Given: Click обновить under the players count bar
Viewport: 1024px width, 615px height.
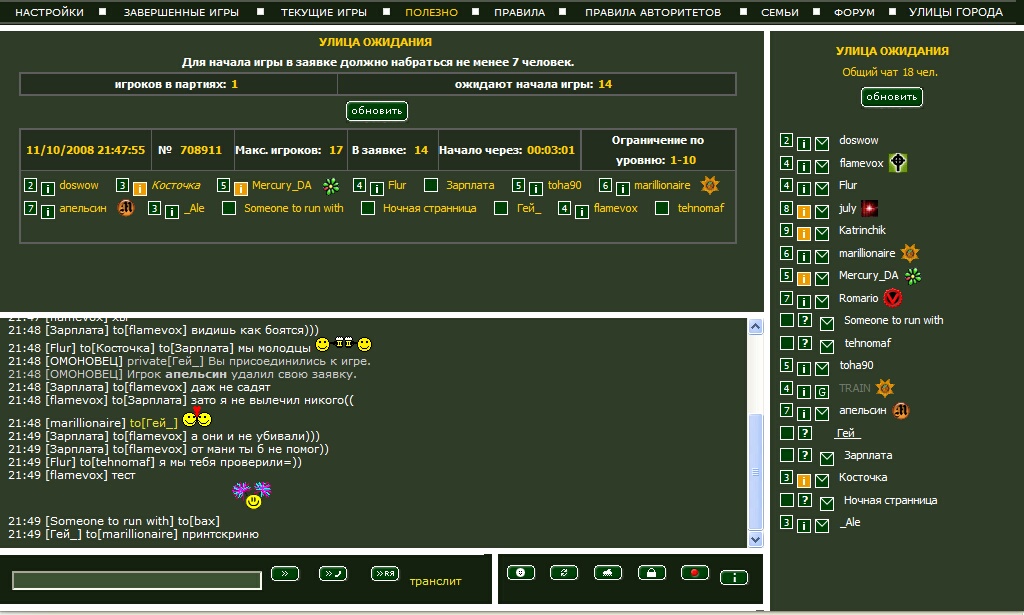Looking at the screenshot, I should click(377, 111).
